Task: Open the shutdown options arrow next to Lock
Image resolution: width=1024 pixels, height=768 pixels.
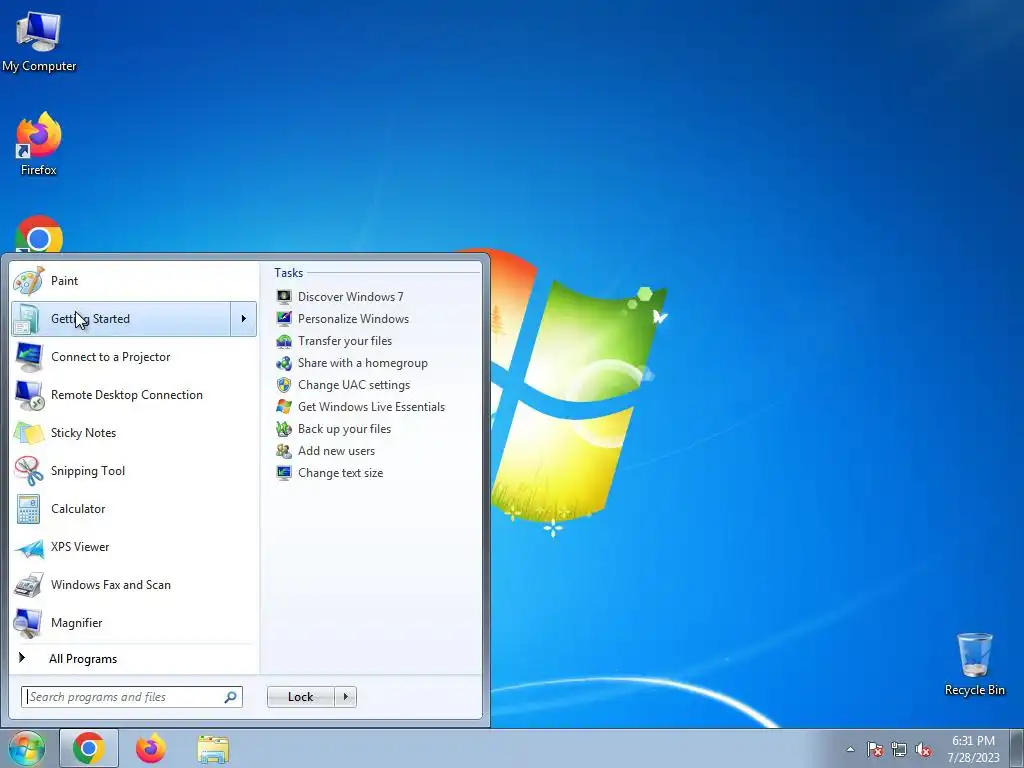Action: tap(345, 697)
